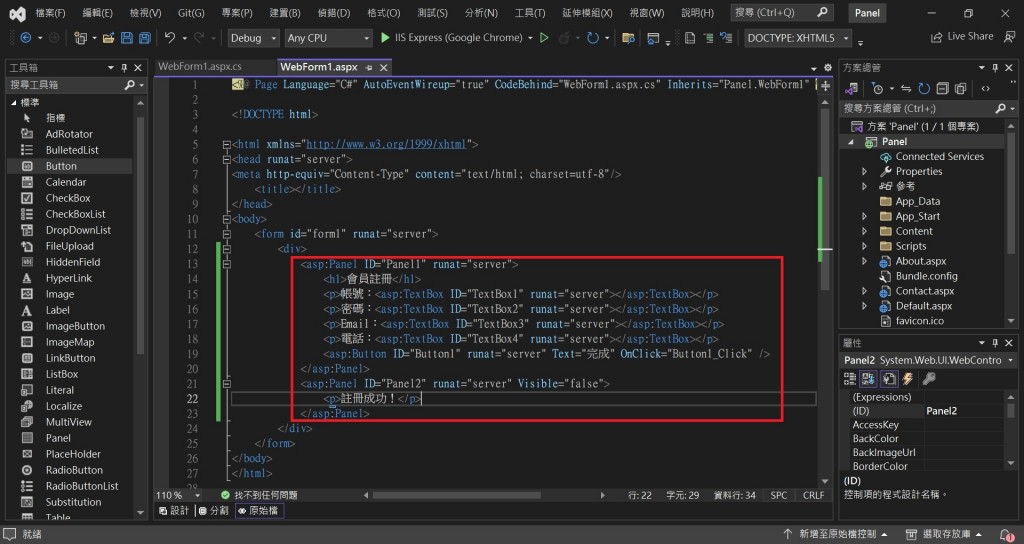Image resolution: width=1024 pixels, height=544 pixels.
Task: Click Categorized view icon in Properties panel
Action: tap(851, 378)
